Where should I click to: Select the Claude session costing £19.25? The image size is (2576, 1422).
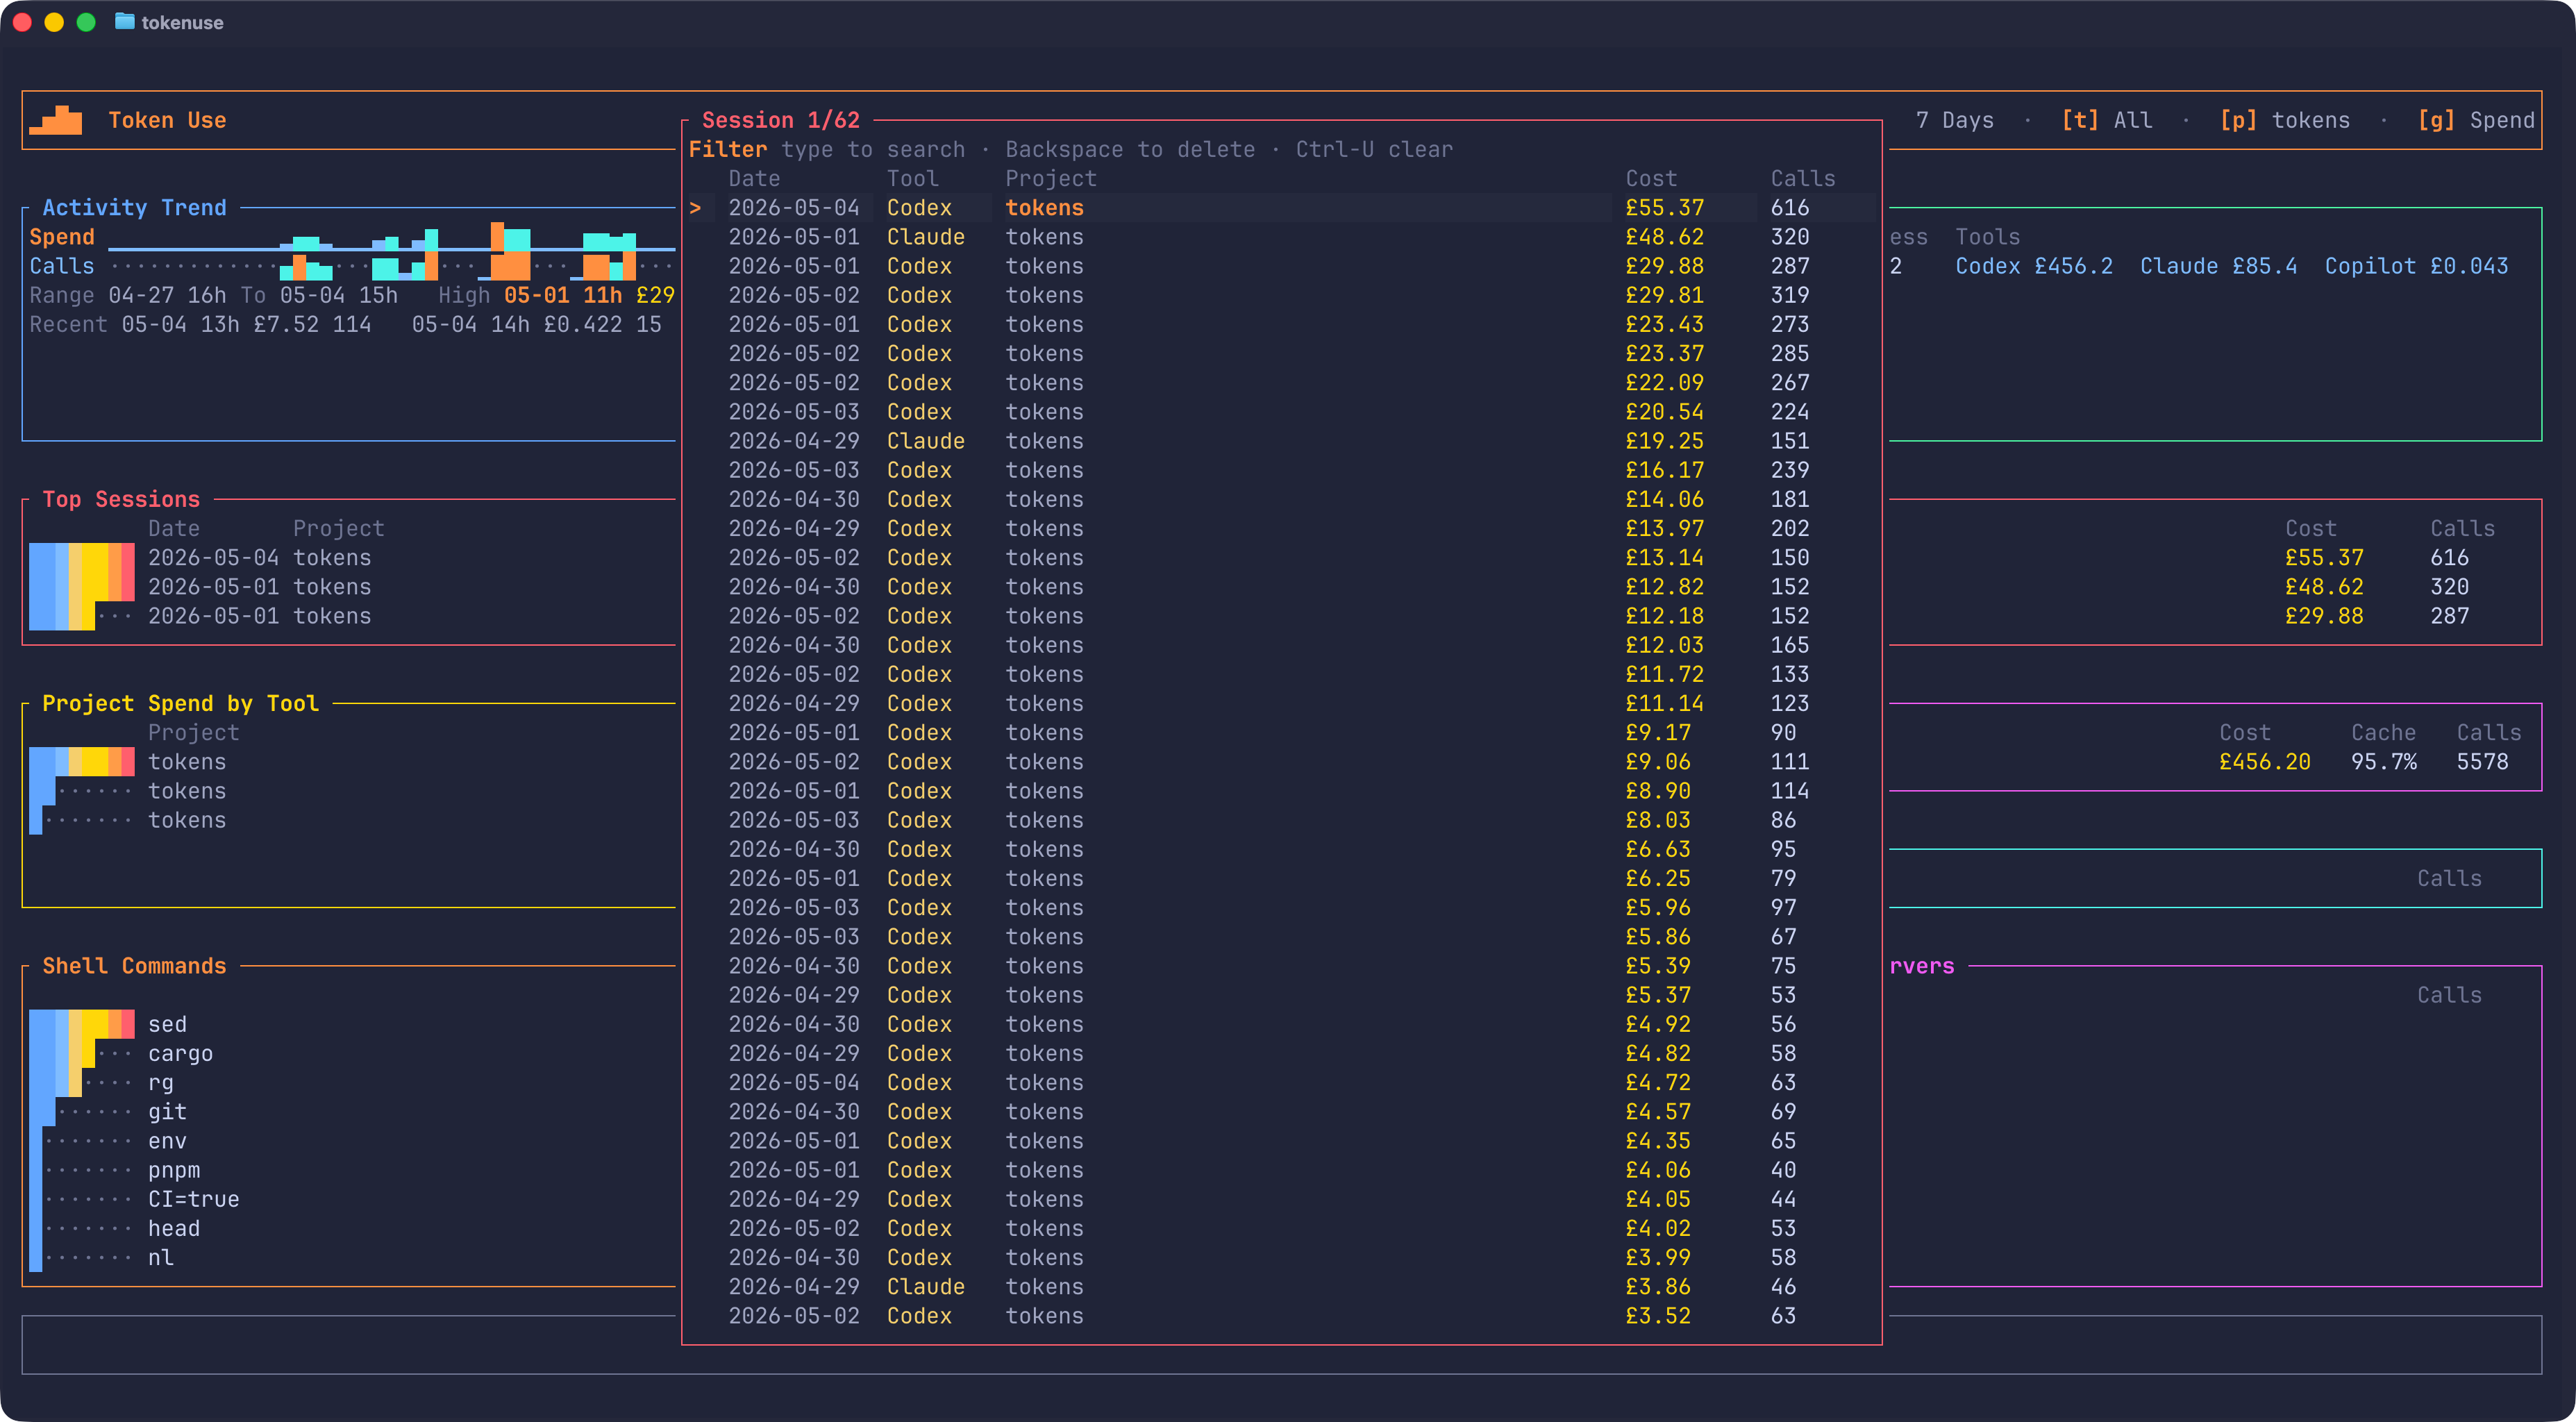coord(1281,441)
